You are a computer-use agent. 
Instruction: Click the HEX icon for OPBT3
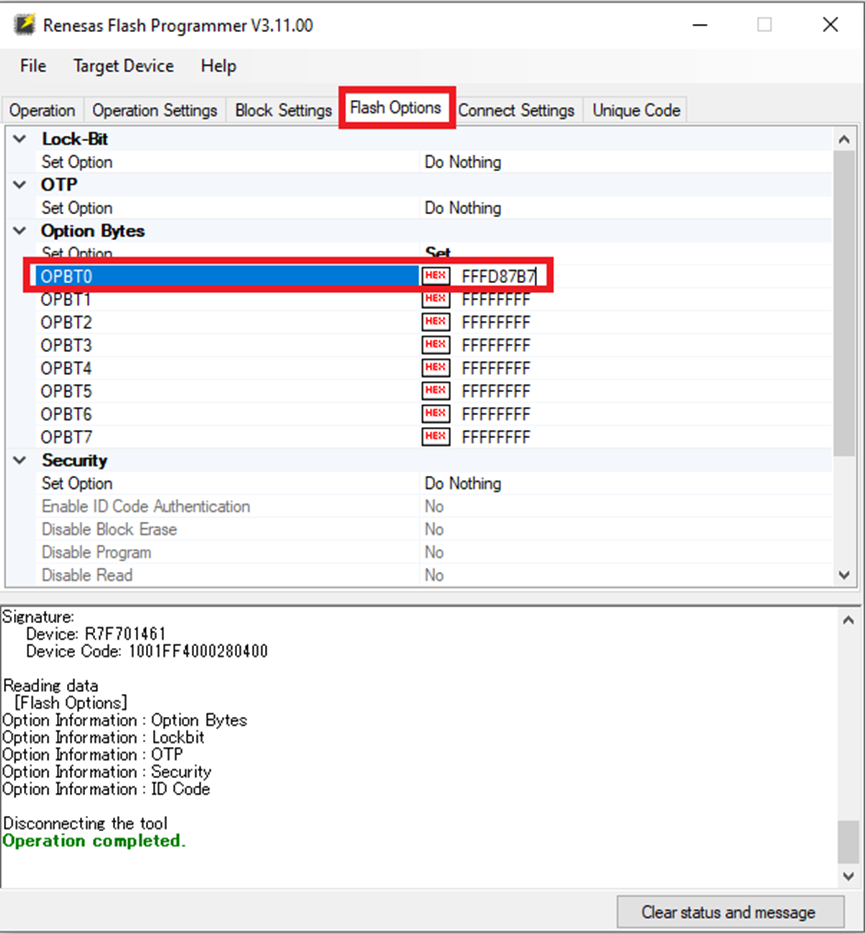[435, 344]
